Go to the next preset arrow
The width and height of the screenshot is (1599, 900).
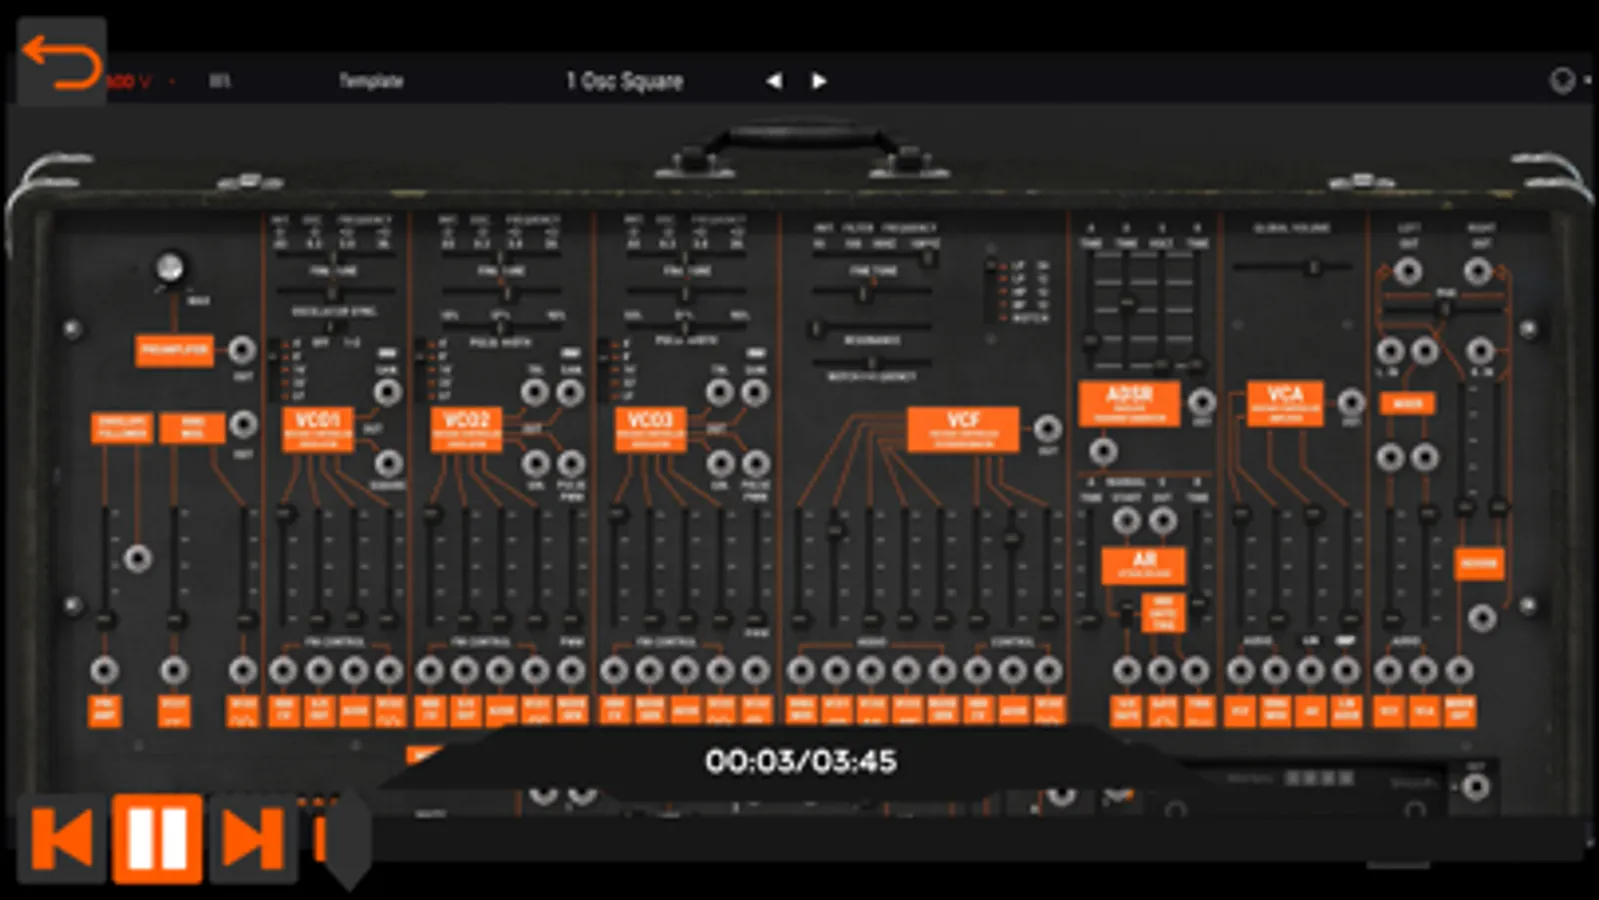[x=819, y=81]
